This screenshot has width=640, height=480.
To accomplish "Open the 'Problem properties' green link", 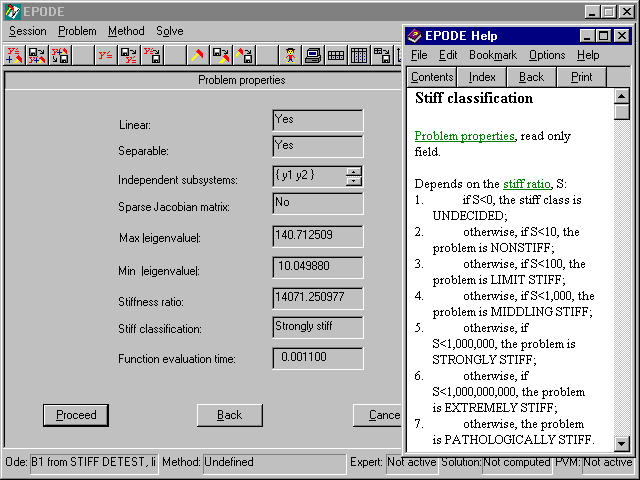I will pyautogui.click(x=464, y=136).
